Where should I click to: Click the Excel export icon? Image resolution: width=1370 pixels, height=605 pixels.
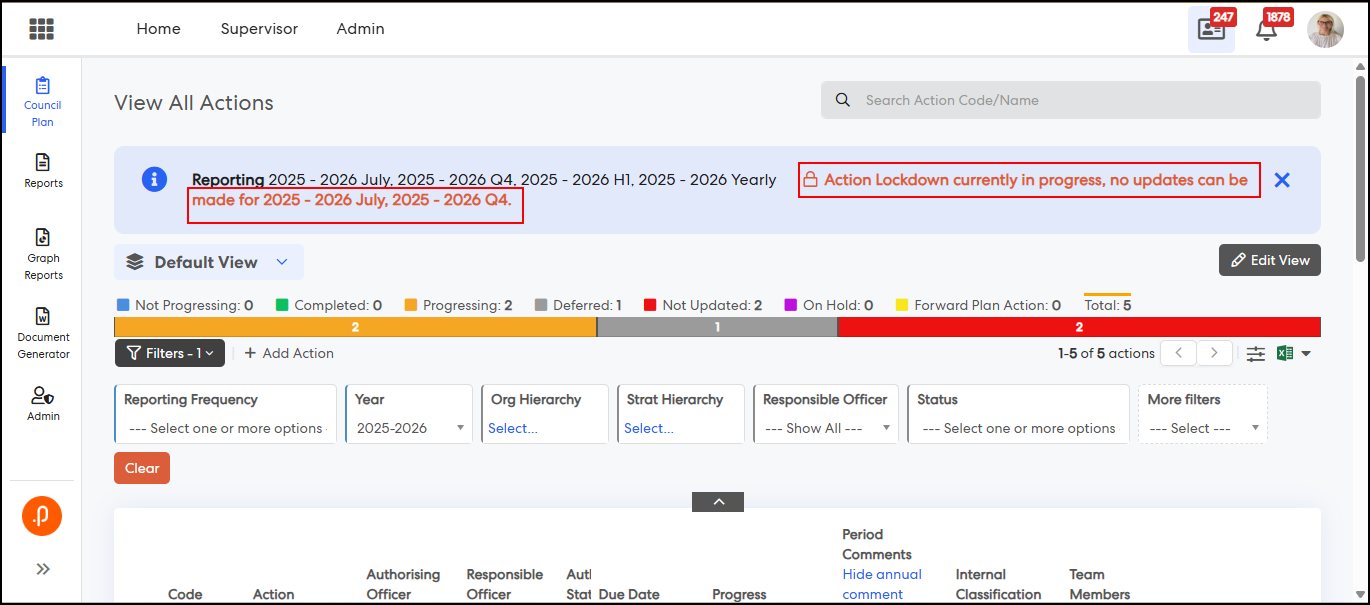pyautogui.click(x=1285, y=353)
